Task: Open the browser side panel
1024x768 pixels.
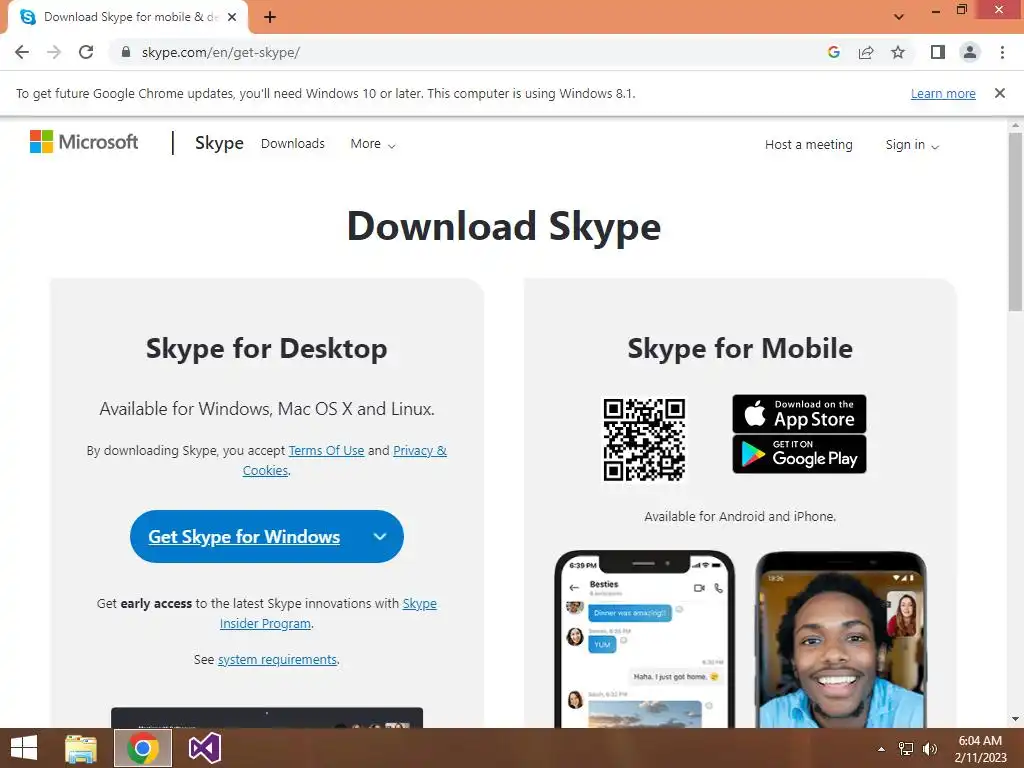Action: click(x=938, y=52)
